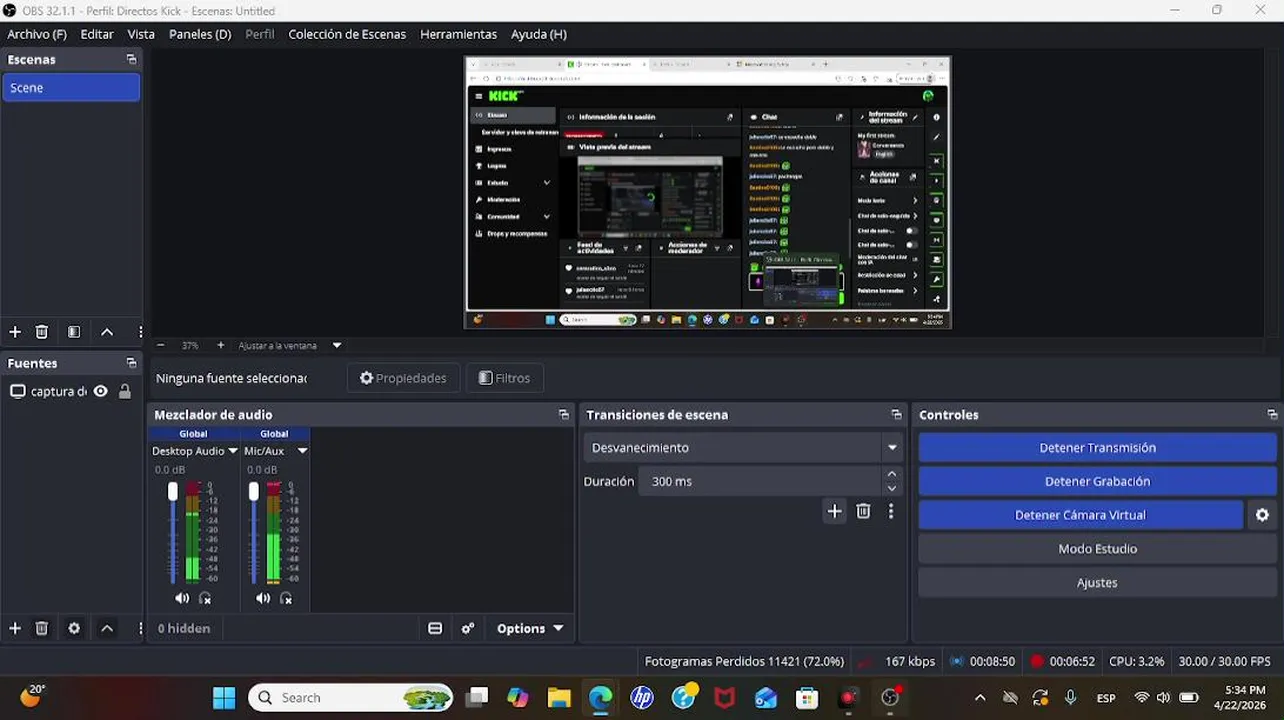
Task: Mute Desktop Audio with its speaker icon
Action: [181, 598]
